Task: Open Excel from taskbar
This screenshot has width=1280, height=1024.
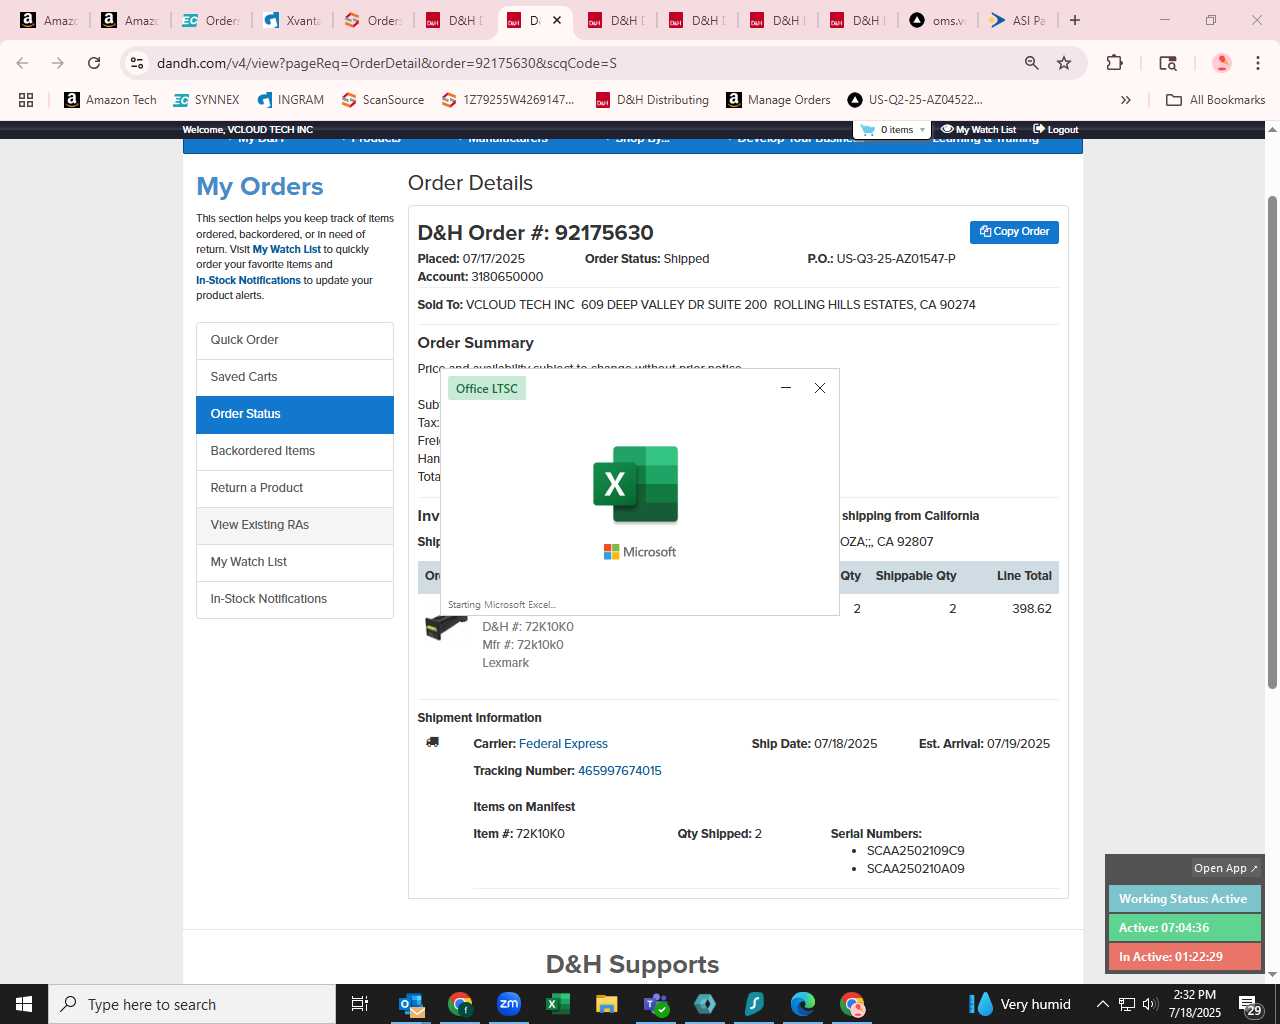Action: [558, 1004]
